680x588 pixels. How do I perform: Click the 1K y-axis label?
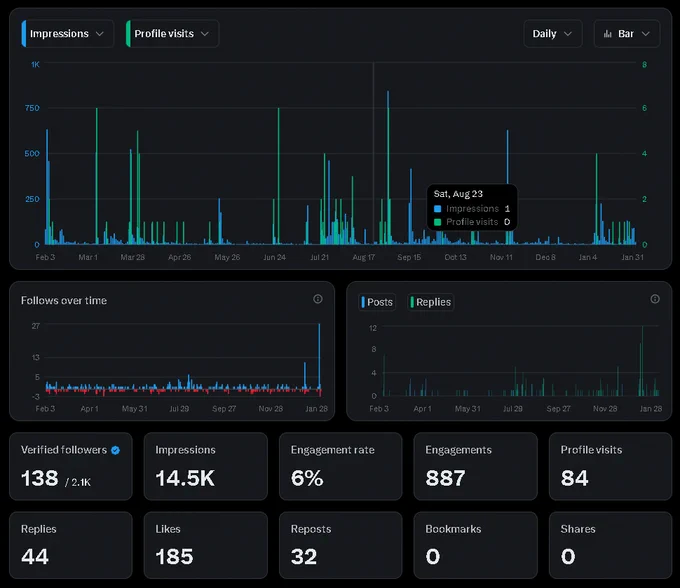point(35,65)
